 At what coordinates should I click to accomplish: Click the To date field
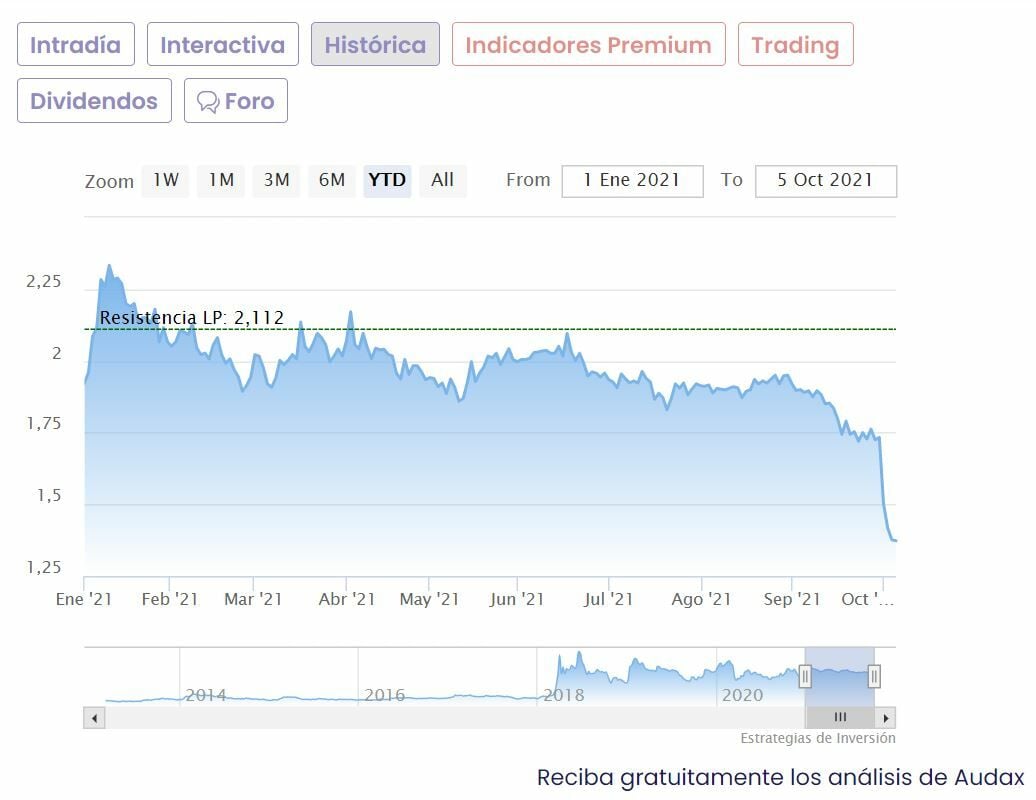[x=825, y=181]
